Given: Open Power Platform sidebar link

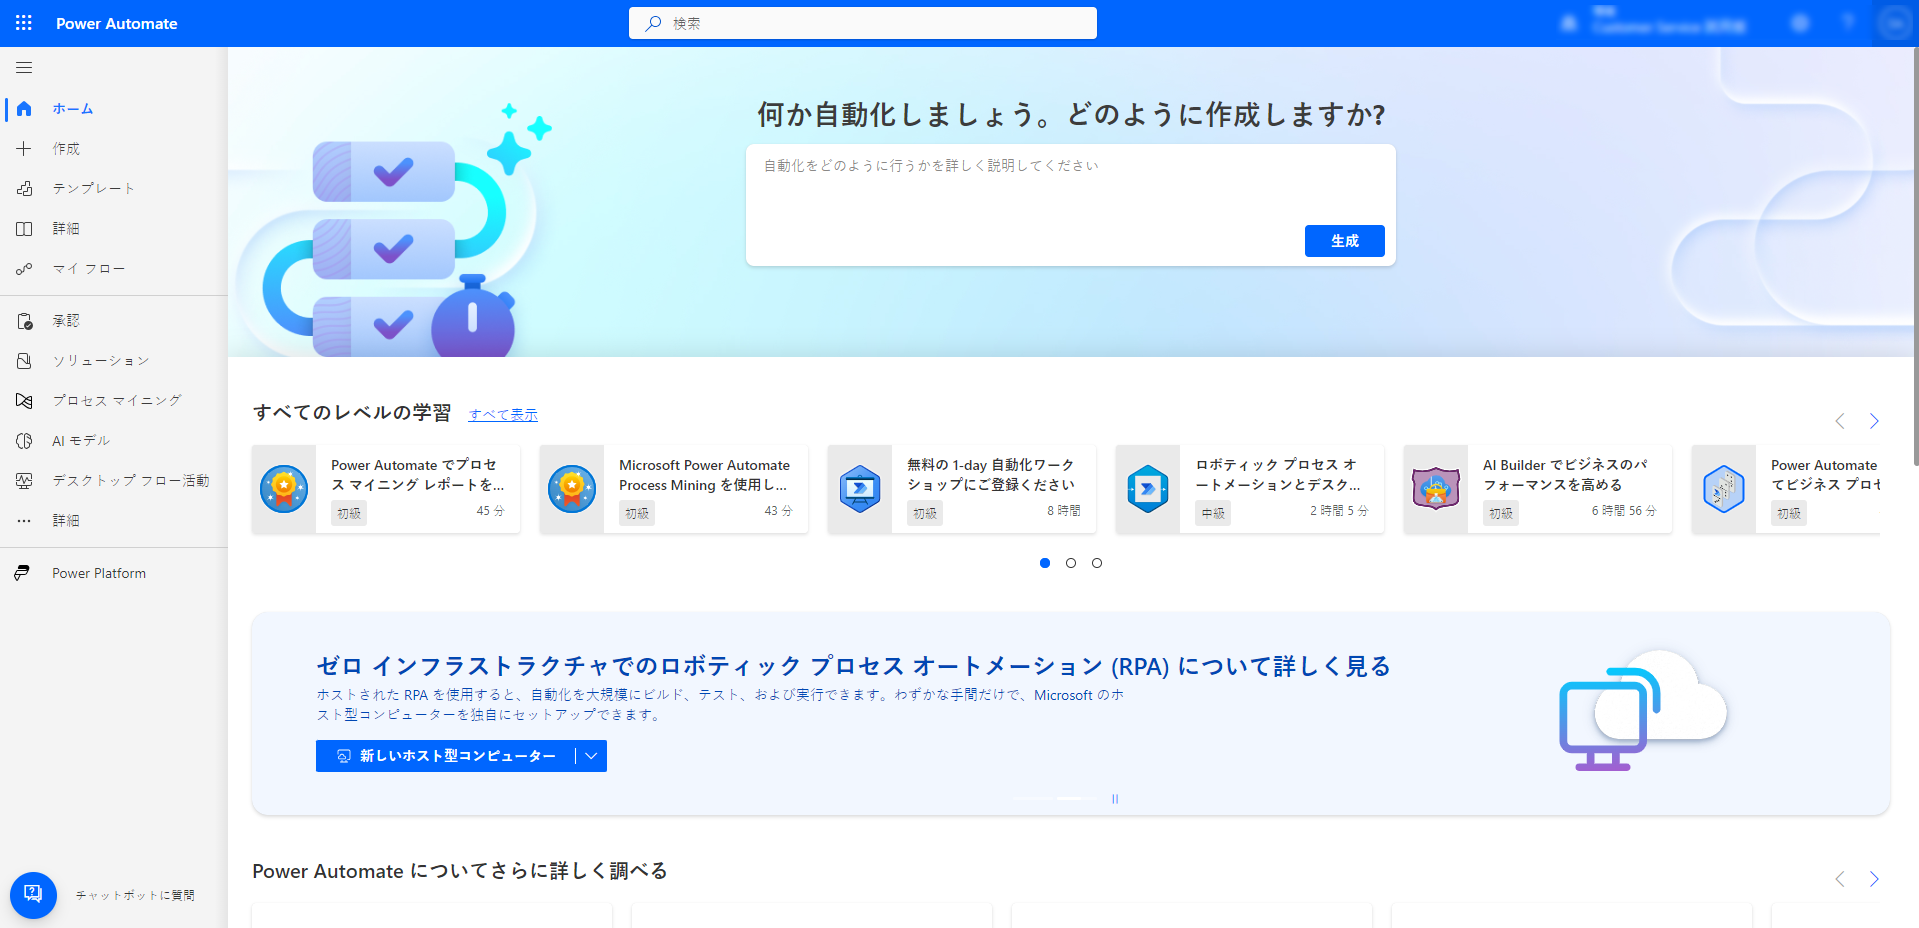Looking at the screenshot, I should point(114,573).
